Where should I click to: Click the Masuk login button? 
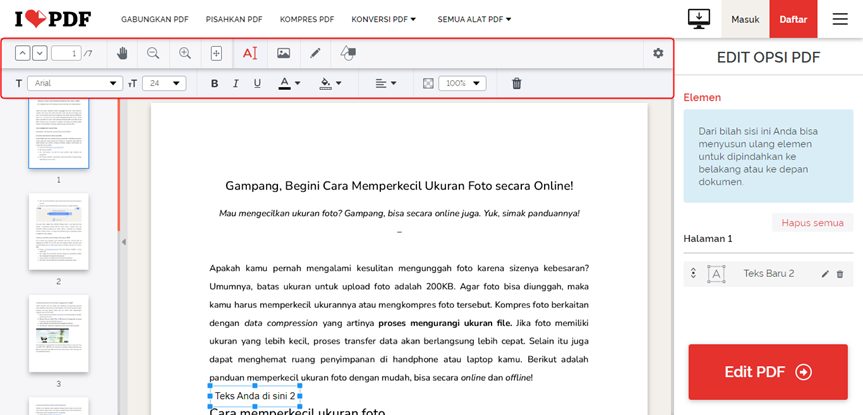point(745,19)
